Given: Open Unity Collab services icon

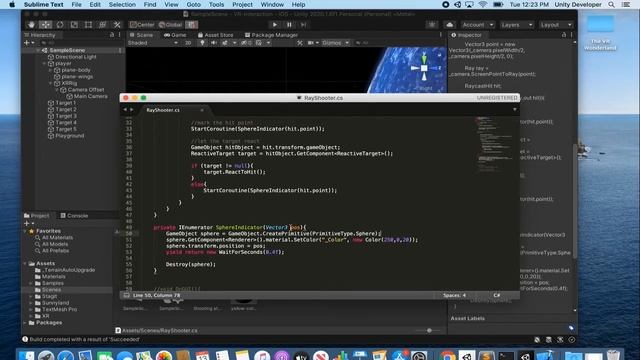Looking at the screenshot, I should click(x=432, y=24).
